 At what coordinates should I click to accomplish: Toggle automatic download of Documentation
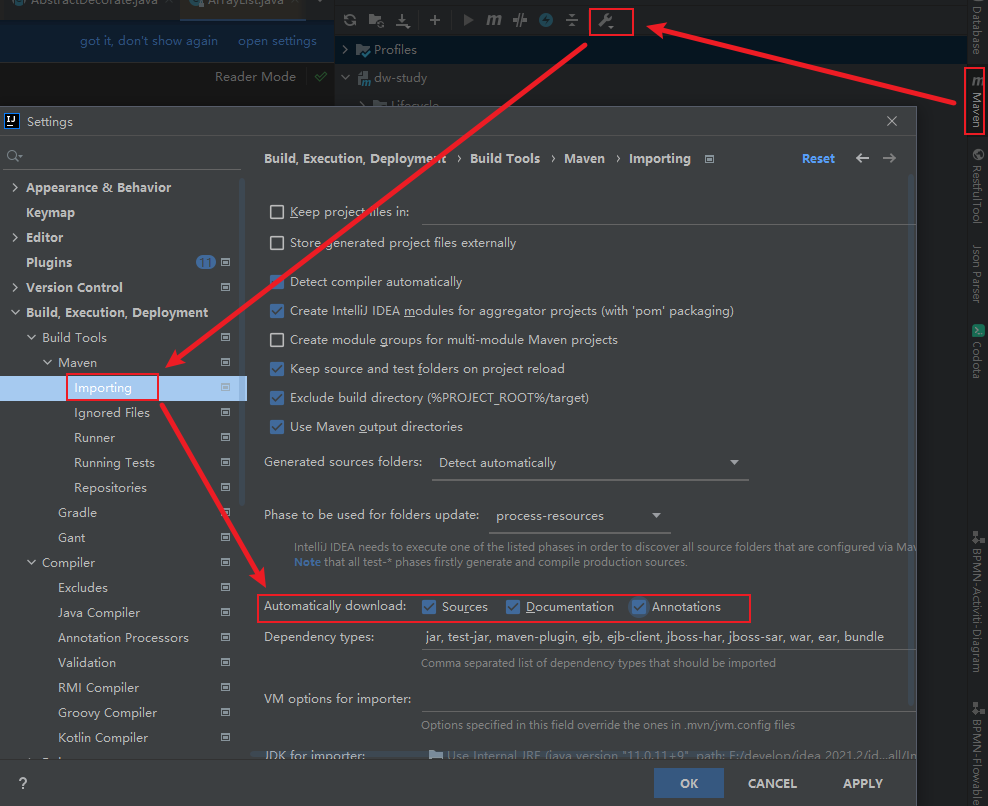tap(513, 607)
